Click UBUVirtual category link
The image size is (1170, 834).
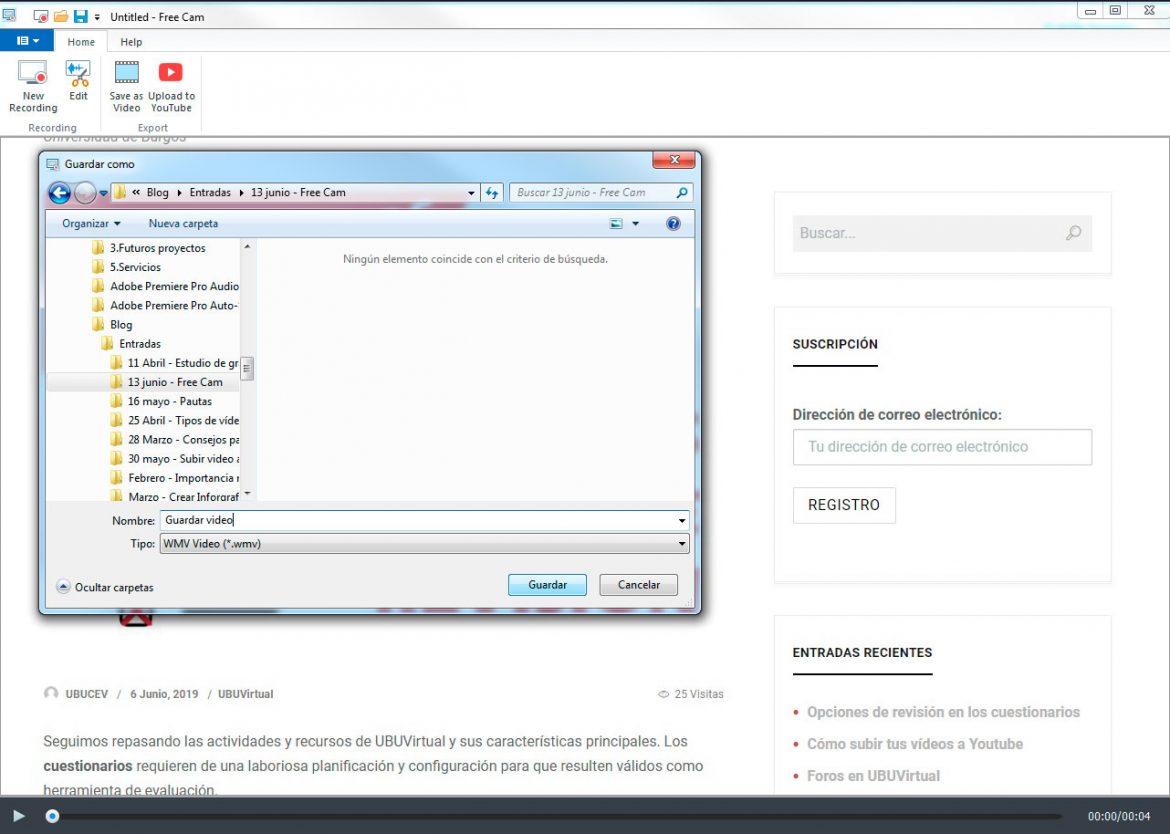[245, 694]
